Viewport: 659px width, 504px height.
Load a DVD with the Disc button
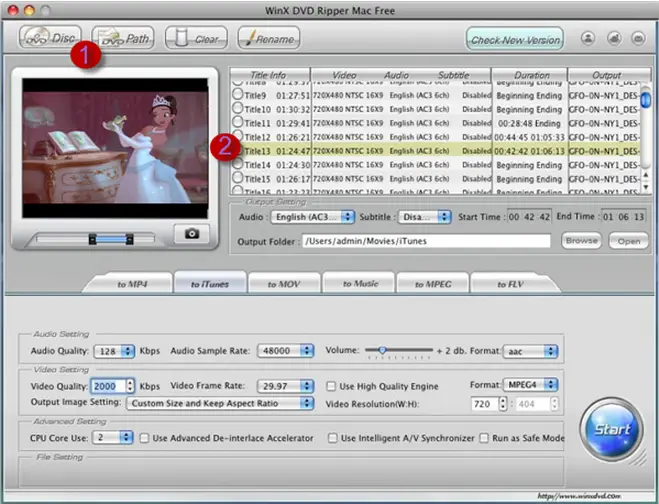pyautogui.click(x=50, y=38)
